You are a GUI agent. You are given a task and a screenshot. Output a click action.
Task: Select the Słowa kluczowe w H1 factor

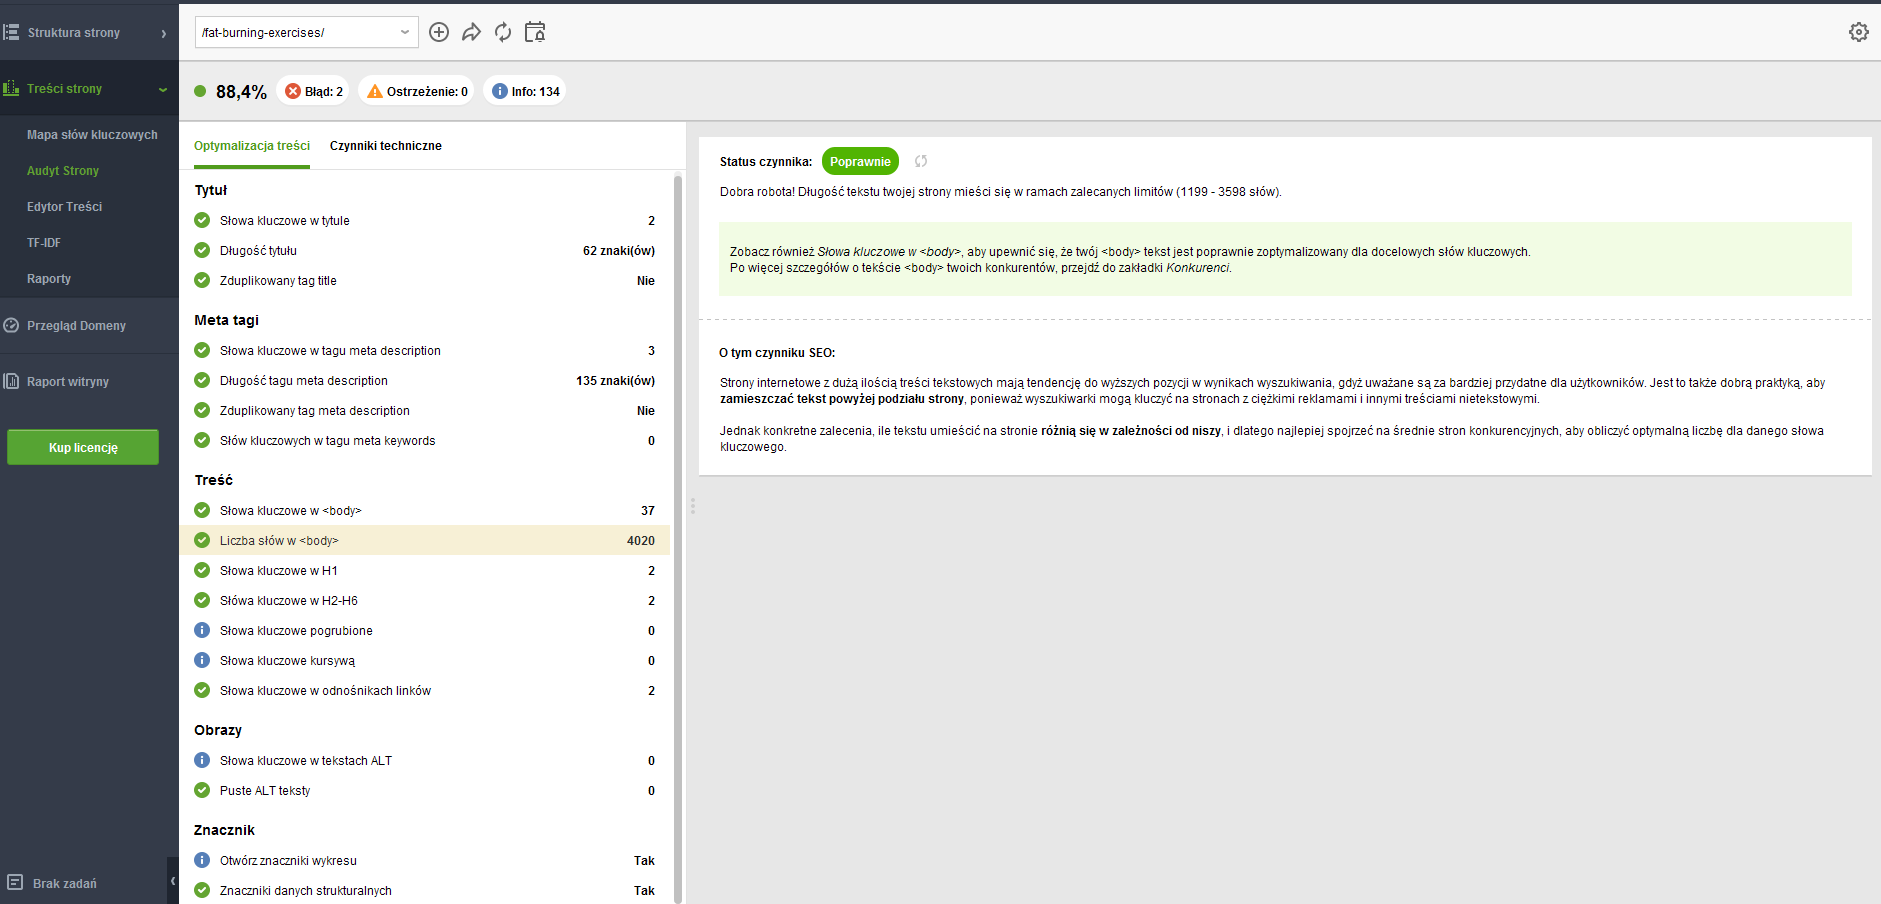point(279,570)
